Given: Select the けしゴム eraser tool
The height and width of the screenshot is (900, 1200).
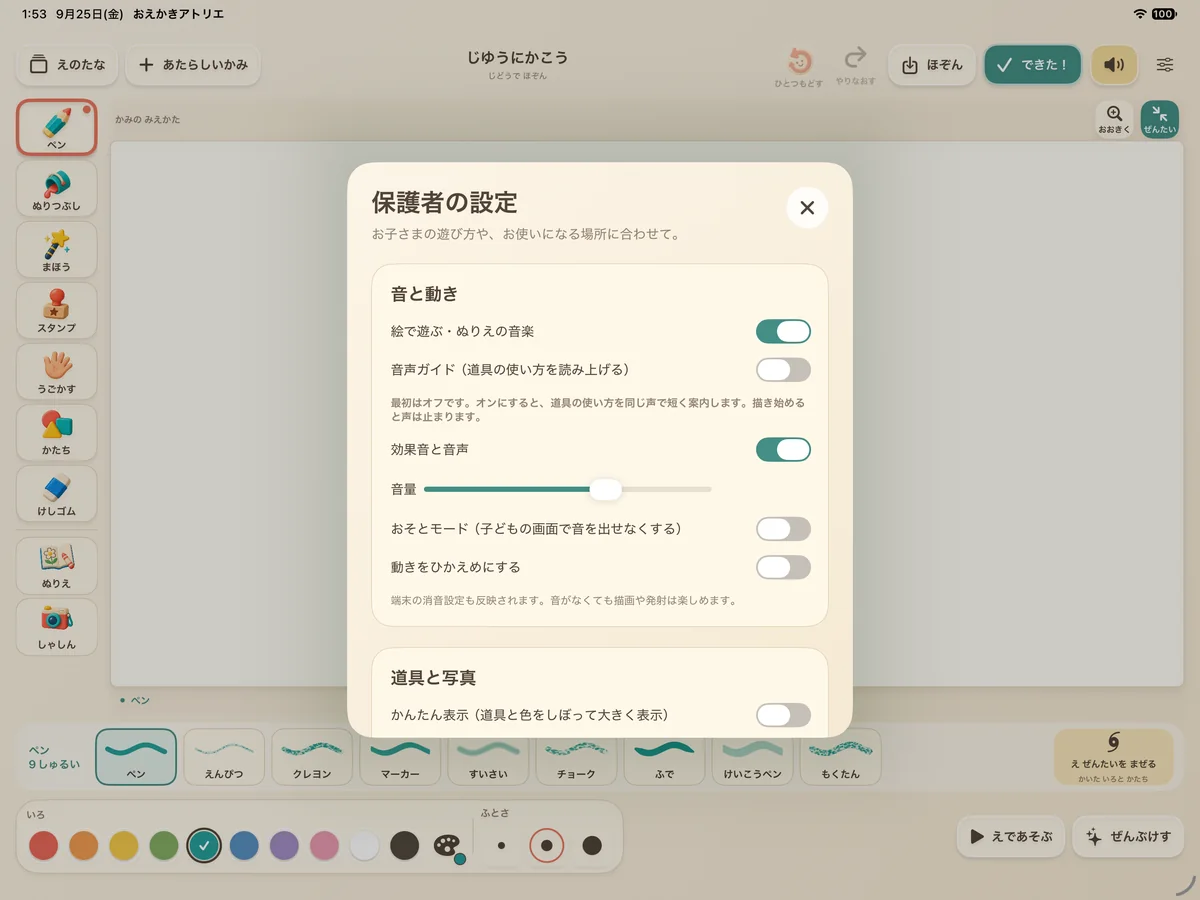Looking at the screenshot, I should click(57, 494).
